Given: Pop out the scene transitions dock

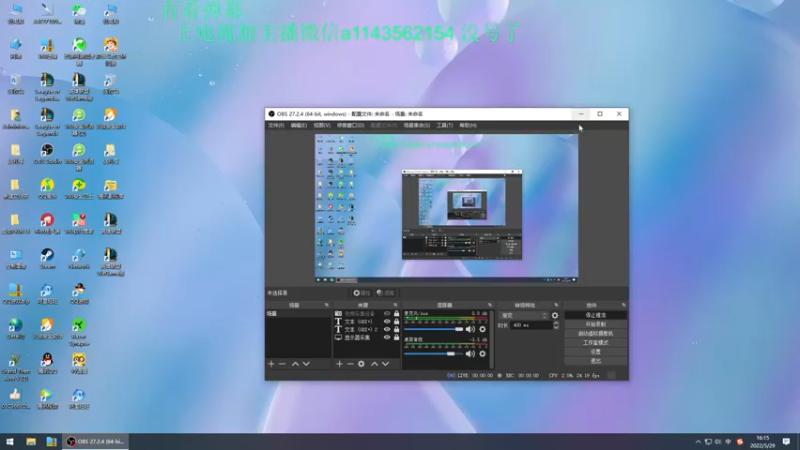Looking at the screenshot, I should coord(556,305).
